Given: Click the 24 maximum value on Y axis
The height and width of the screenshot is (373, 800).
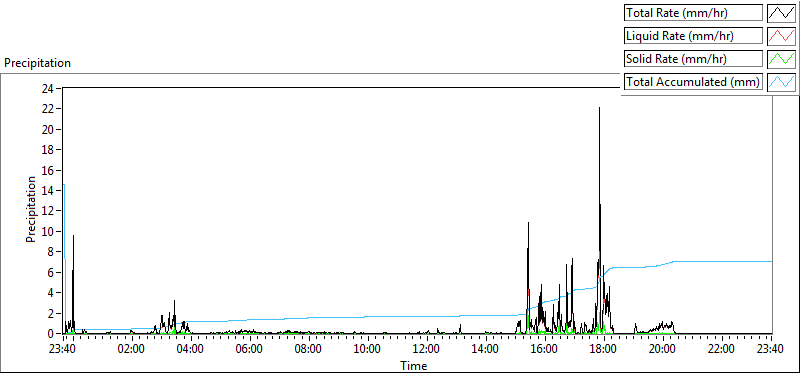Looking at the screenshot, I should (49, 88).
